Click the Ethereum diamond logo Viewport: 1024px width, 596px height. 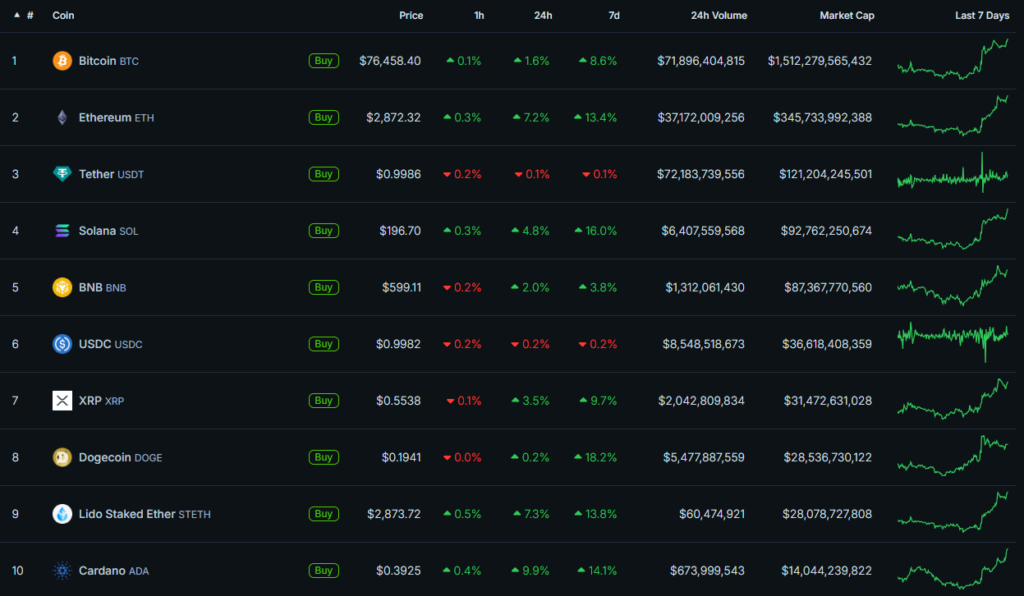[63, 117]
